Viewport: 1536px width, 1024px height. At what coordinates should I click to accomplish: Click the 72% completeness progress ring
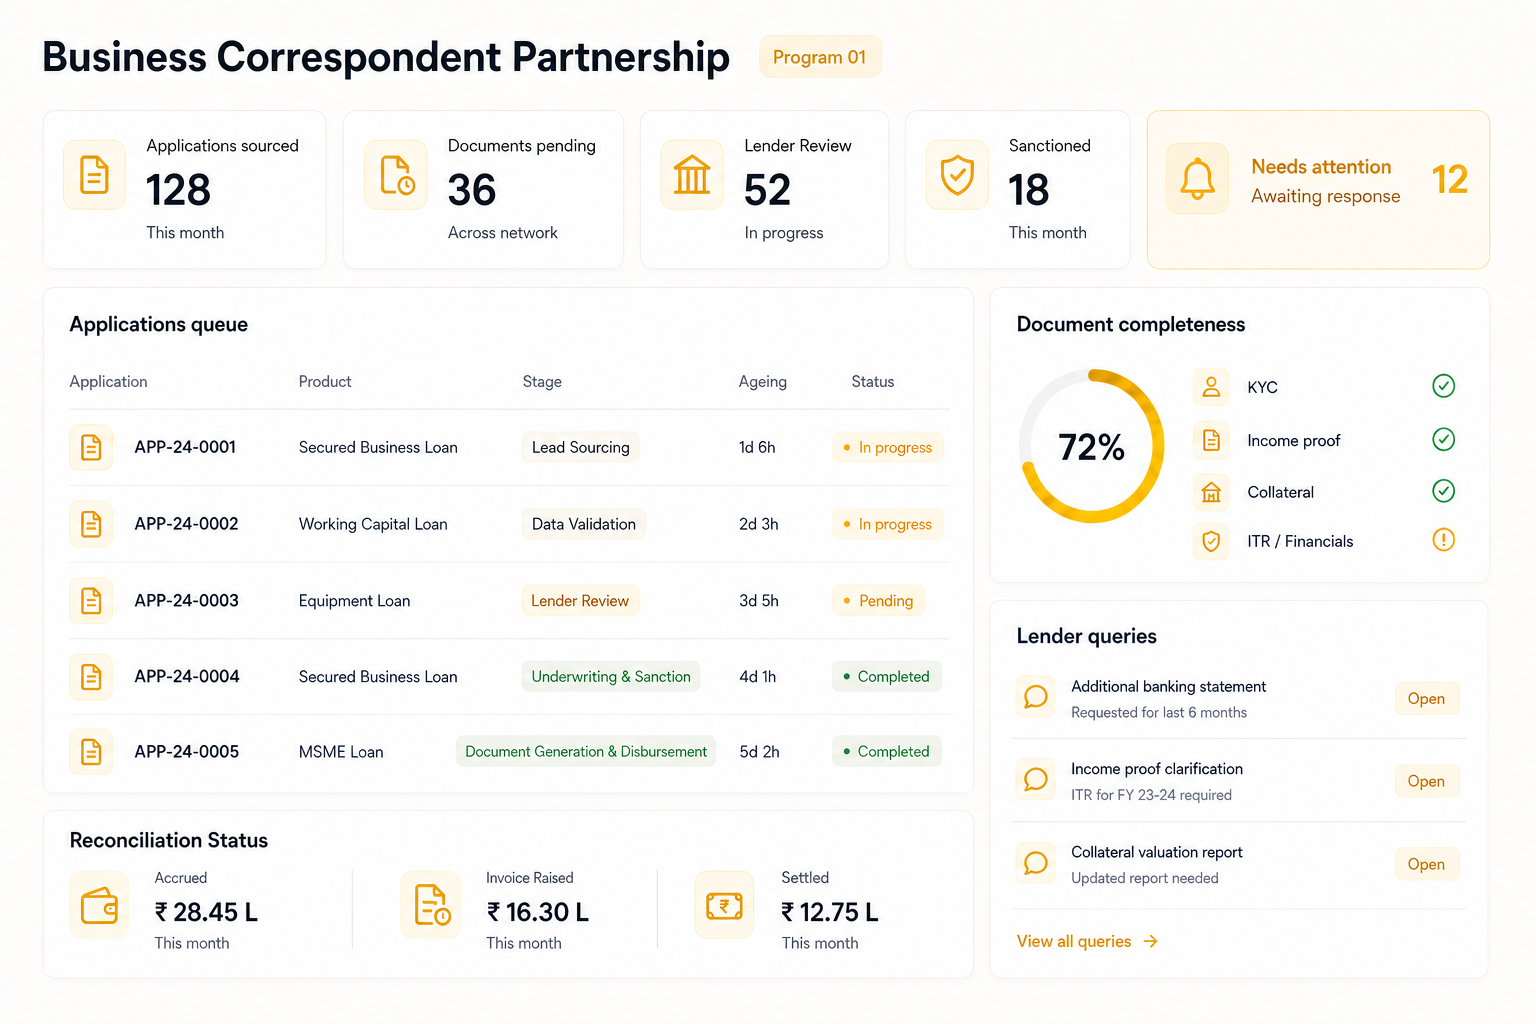[x=1092, y=446]
